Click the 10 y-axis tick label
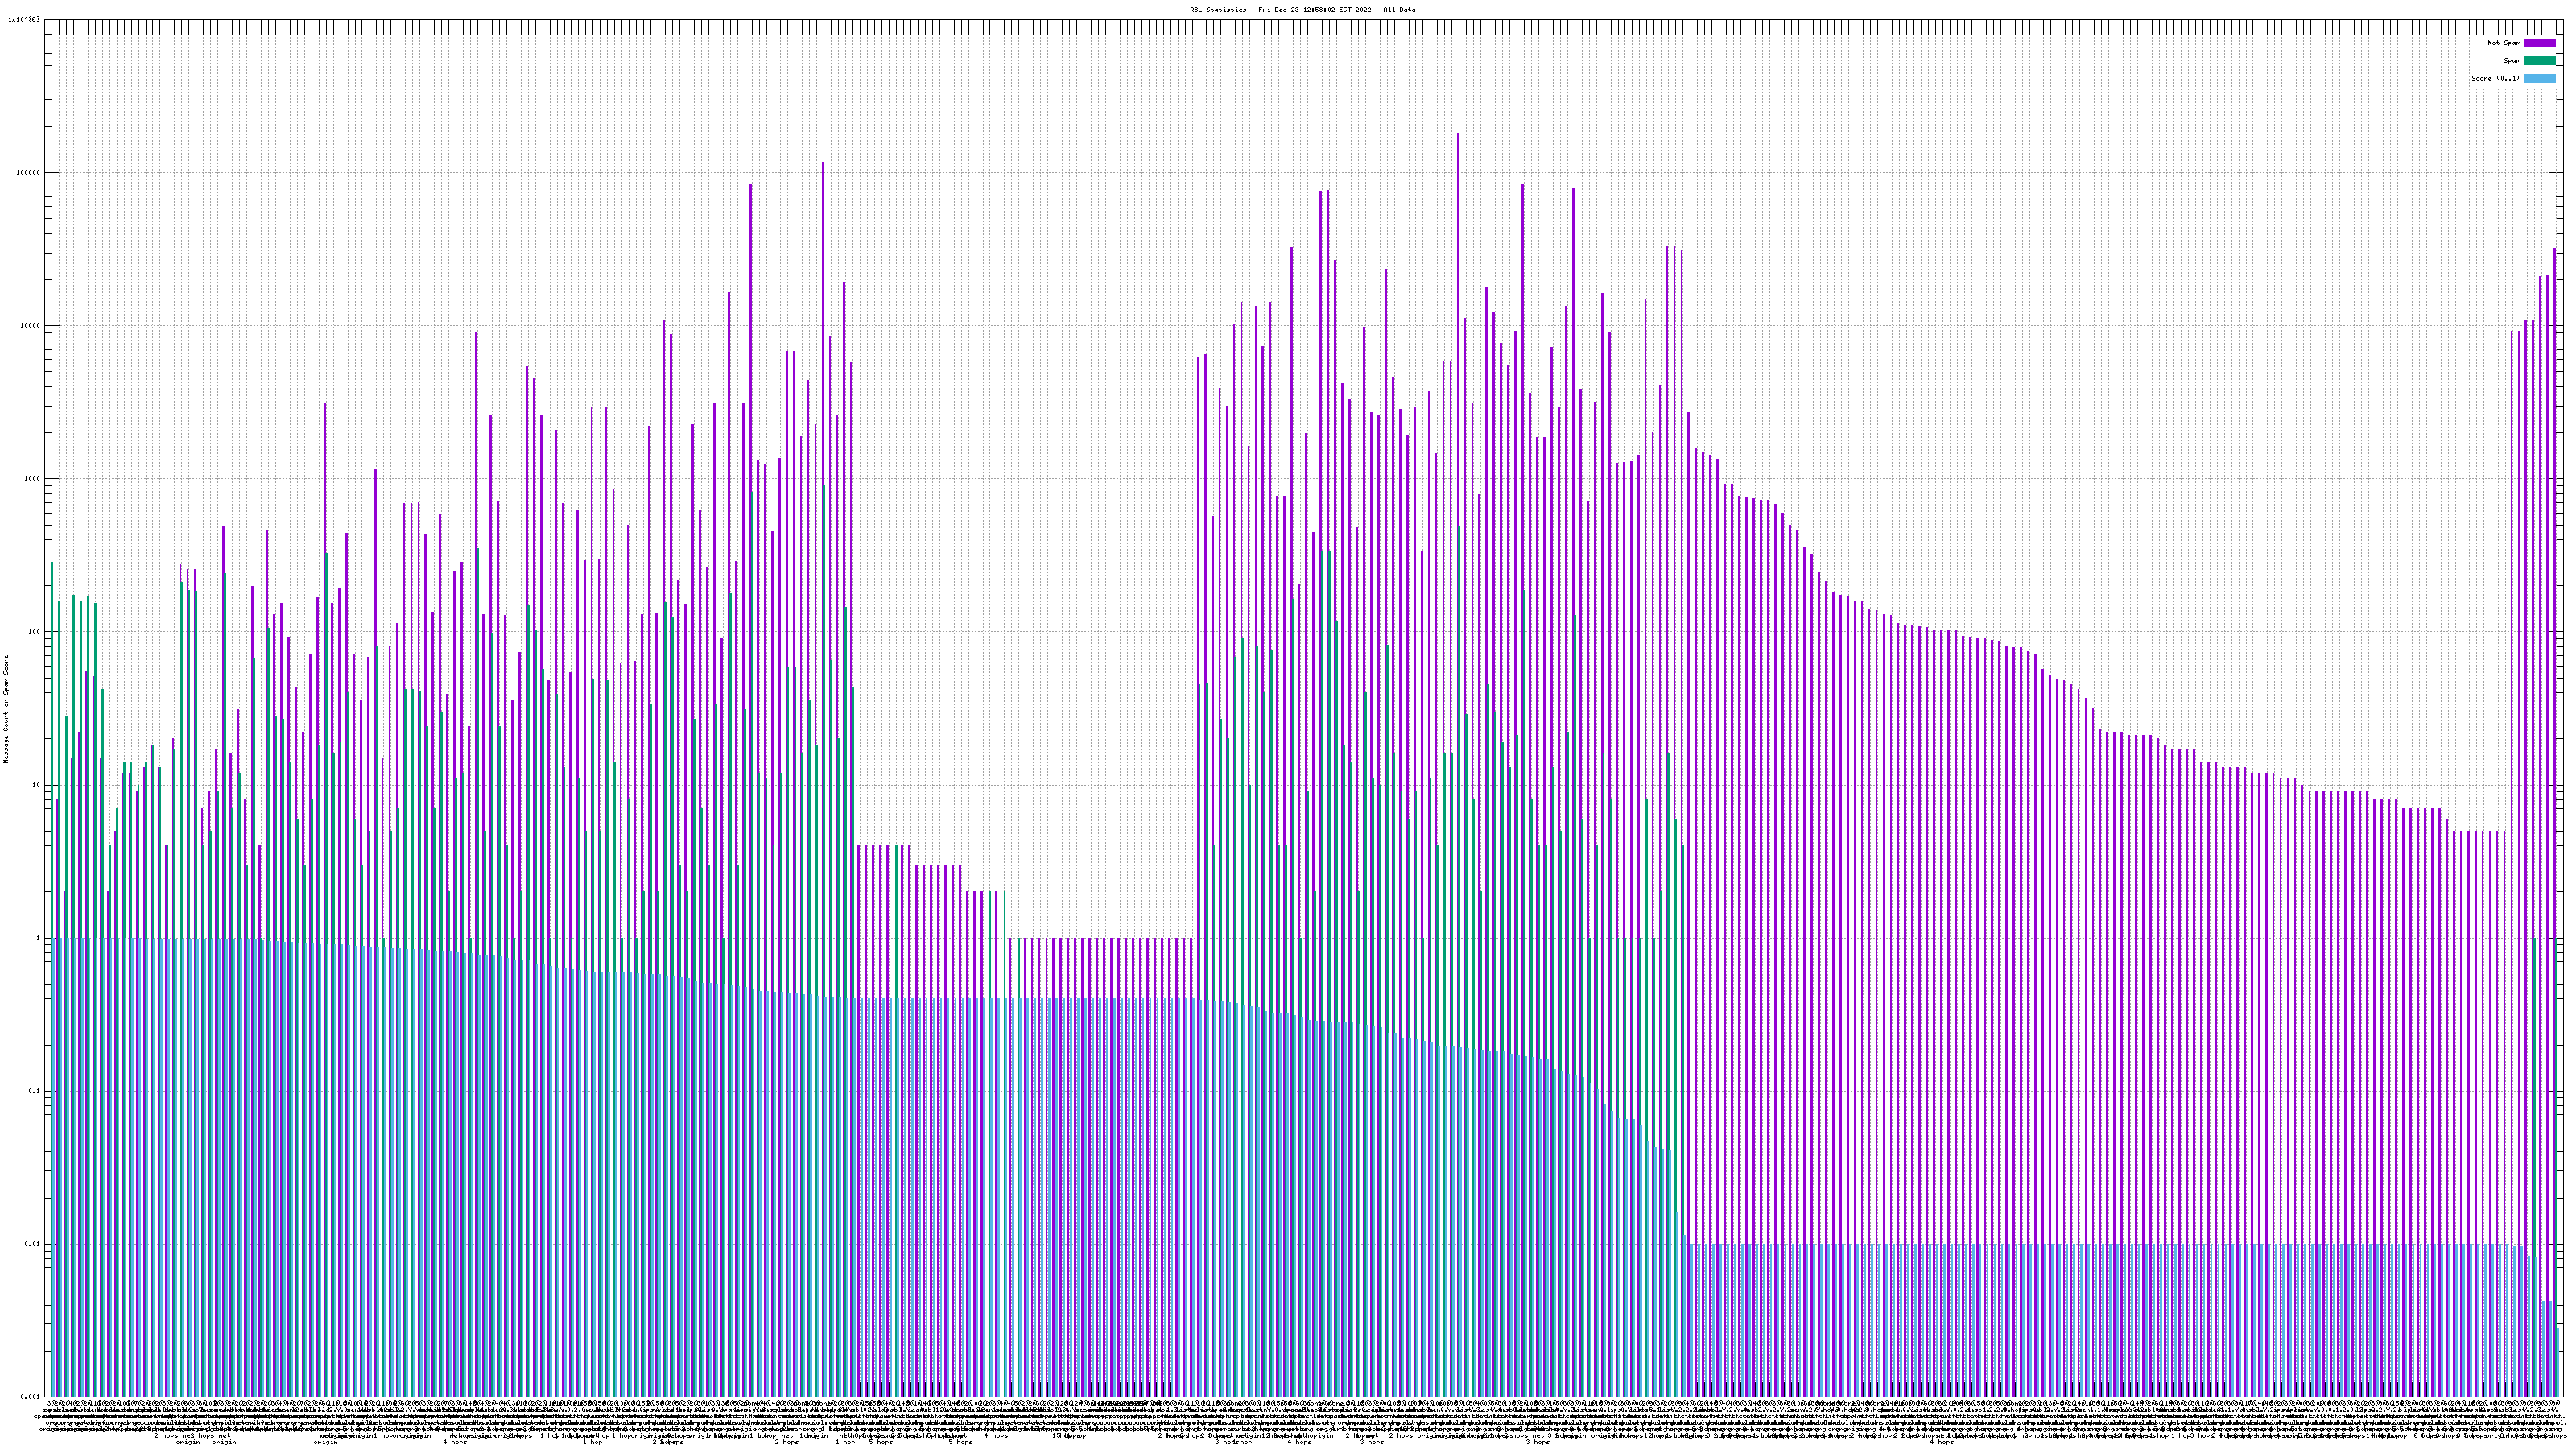 [37, 785]
